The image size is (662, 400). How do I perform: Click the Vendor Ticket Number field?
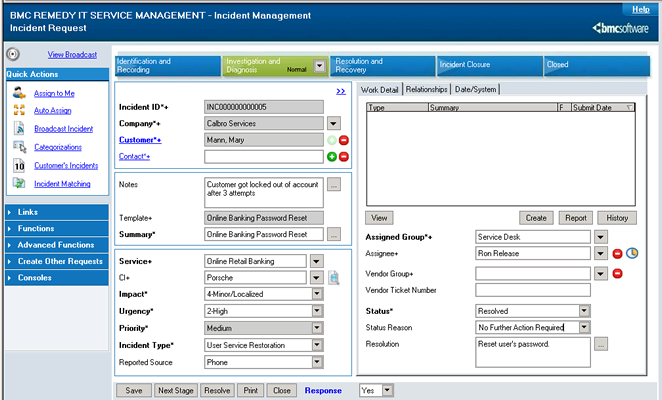point(533,290)
